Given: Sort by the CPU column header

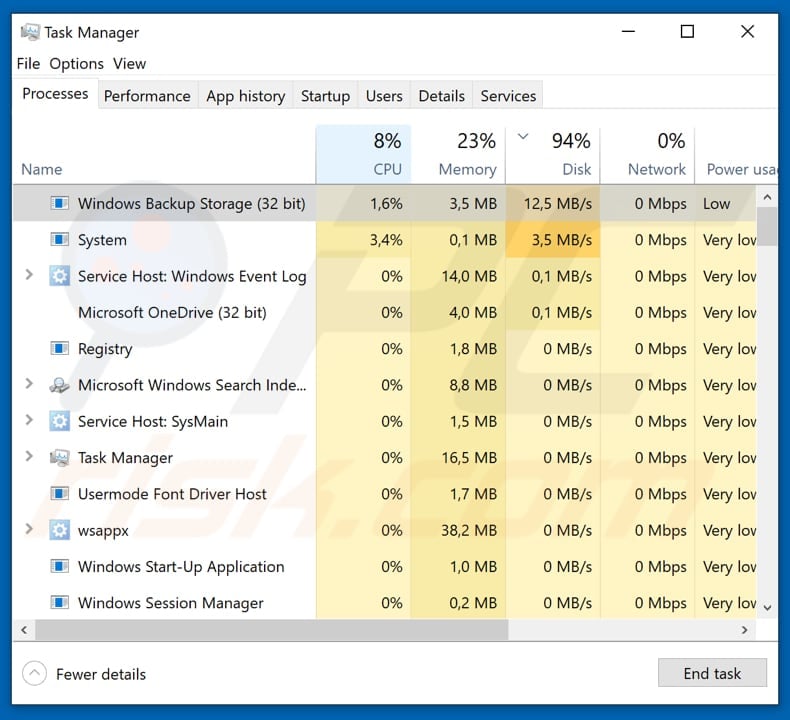Looking at the screenshot, I should (x=363, y=154).
